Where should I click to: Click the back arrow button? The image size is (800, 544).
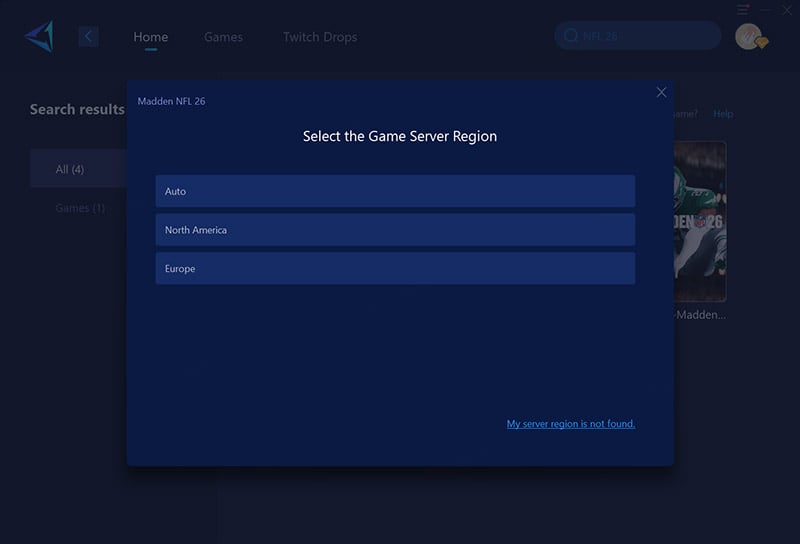point(88,36)
